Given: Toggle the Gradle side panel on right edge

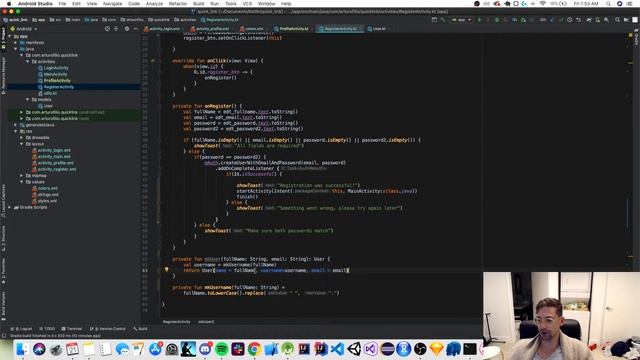Looking at the screenshot, I should tap(636, 38).
